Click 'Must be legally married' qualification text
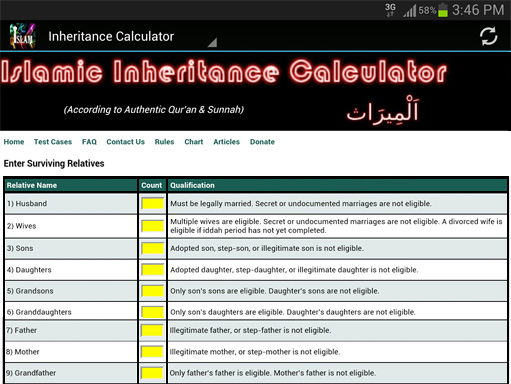 click(301, 204)
